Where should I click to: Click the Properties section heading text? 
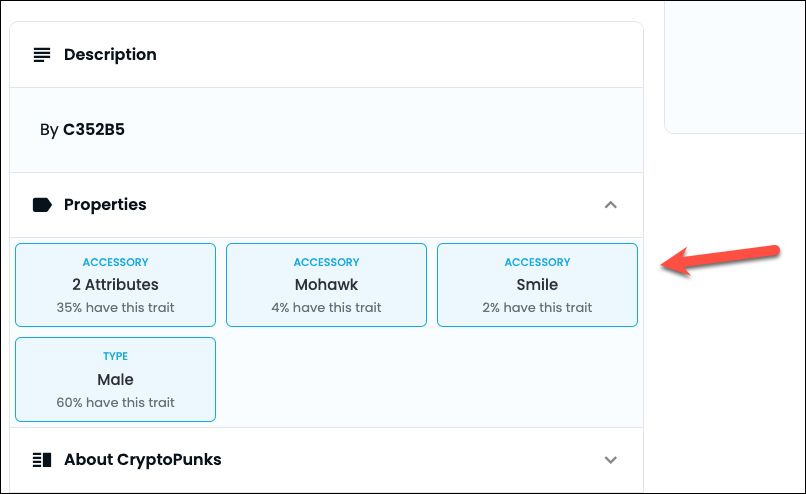[105, 205]
